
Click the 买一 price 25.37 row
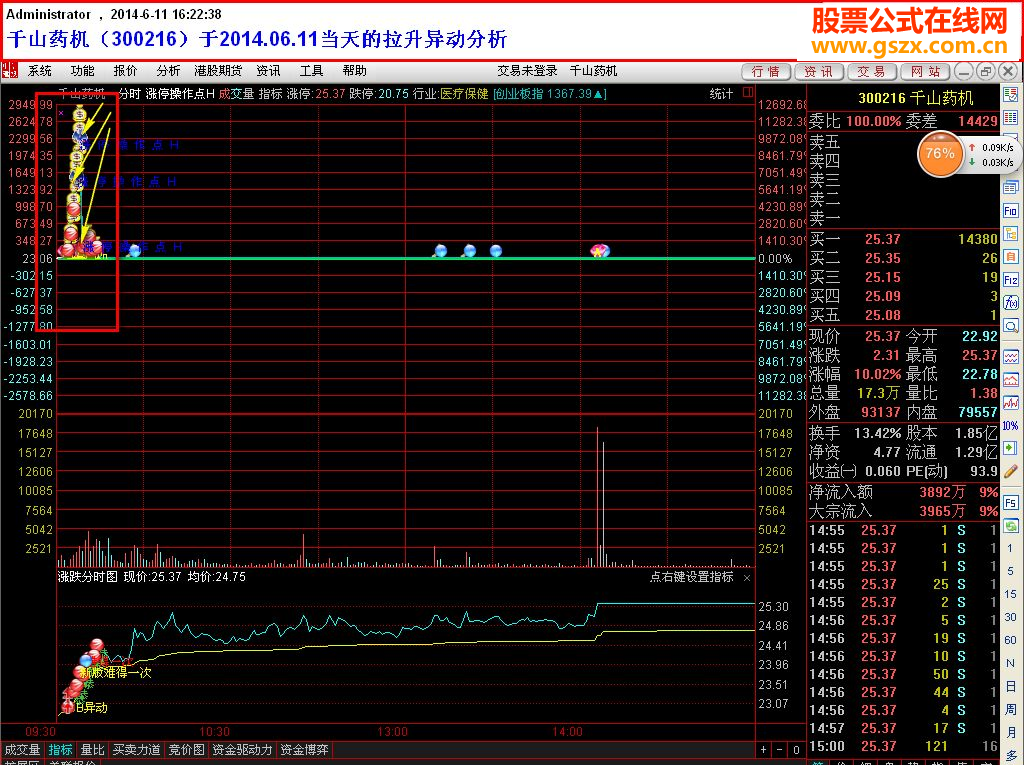click(x=904, y=239)
